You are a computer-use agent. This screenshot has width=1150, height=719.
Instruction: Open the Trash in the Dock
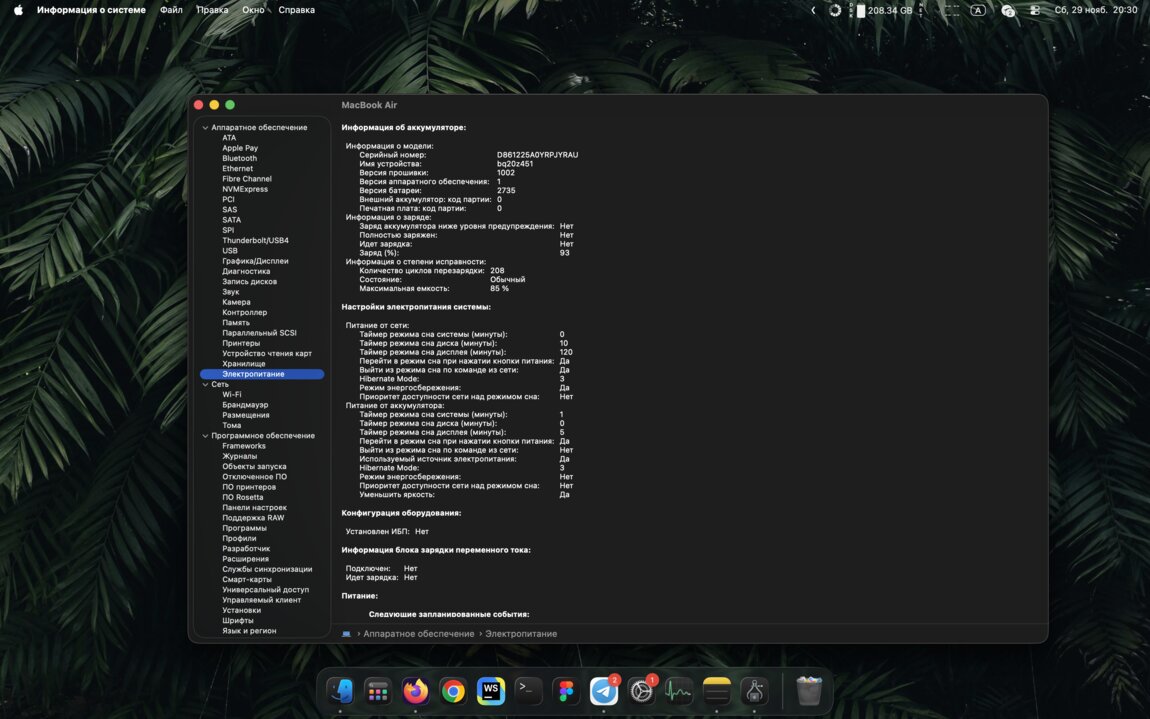pyautogui.click(x=808, y=691)
